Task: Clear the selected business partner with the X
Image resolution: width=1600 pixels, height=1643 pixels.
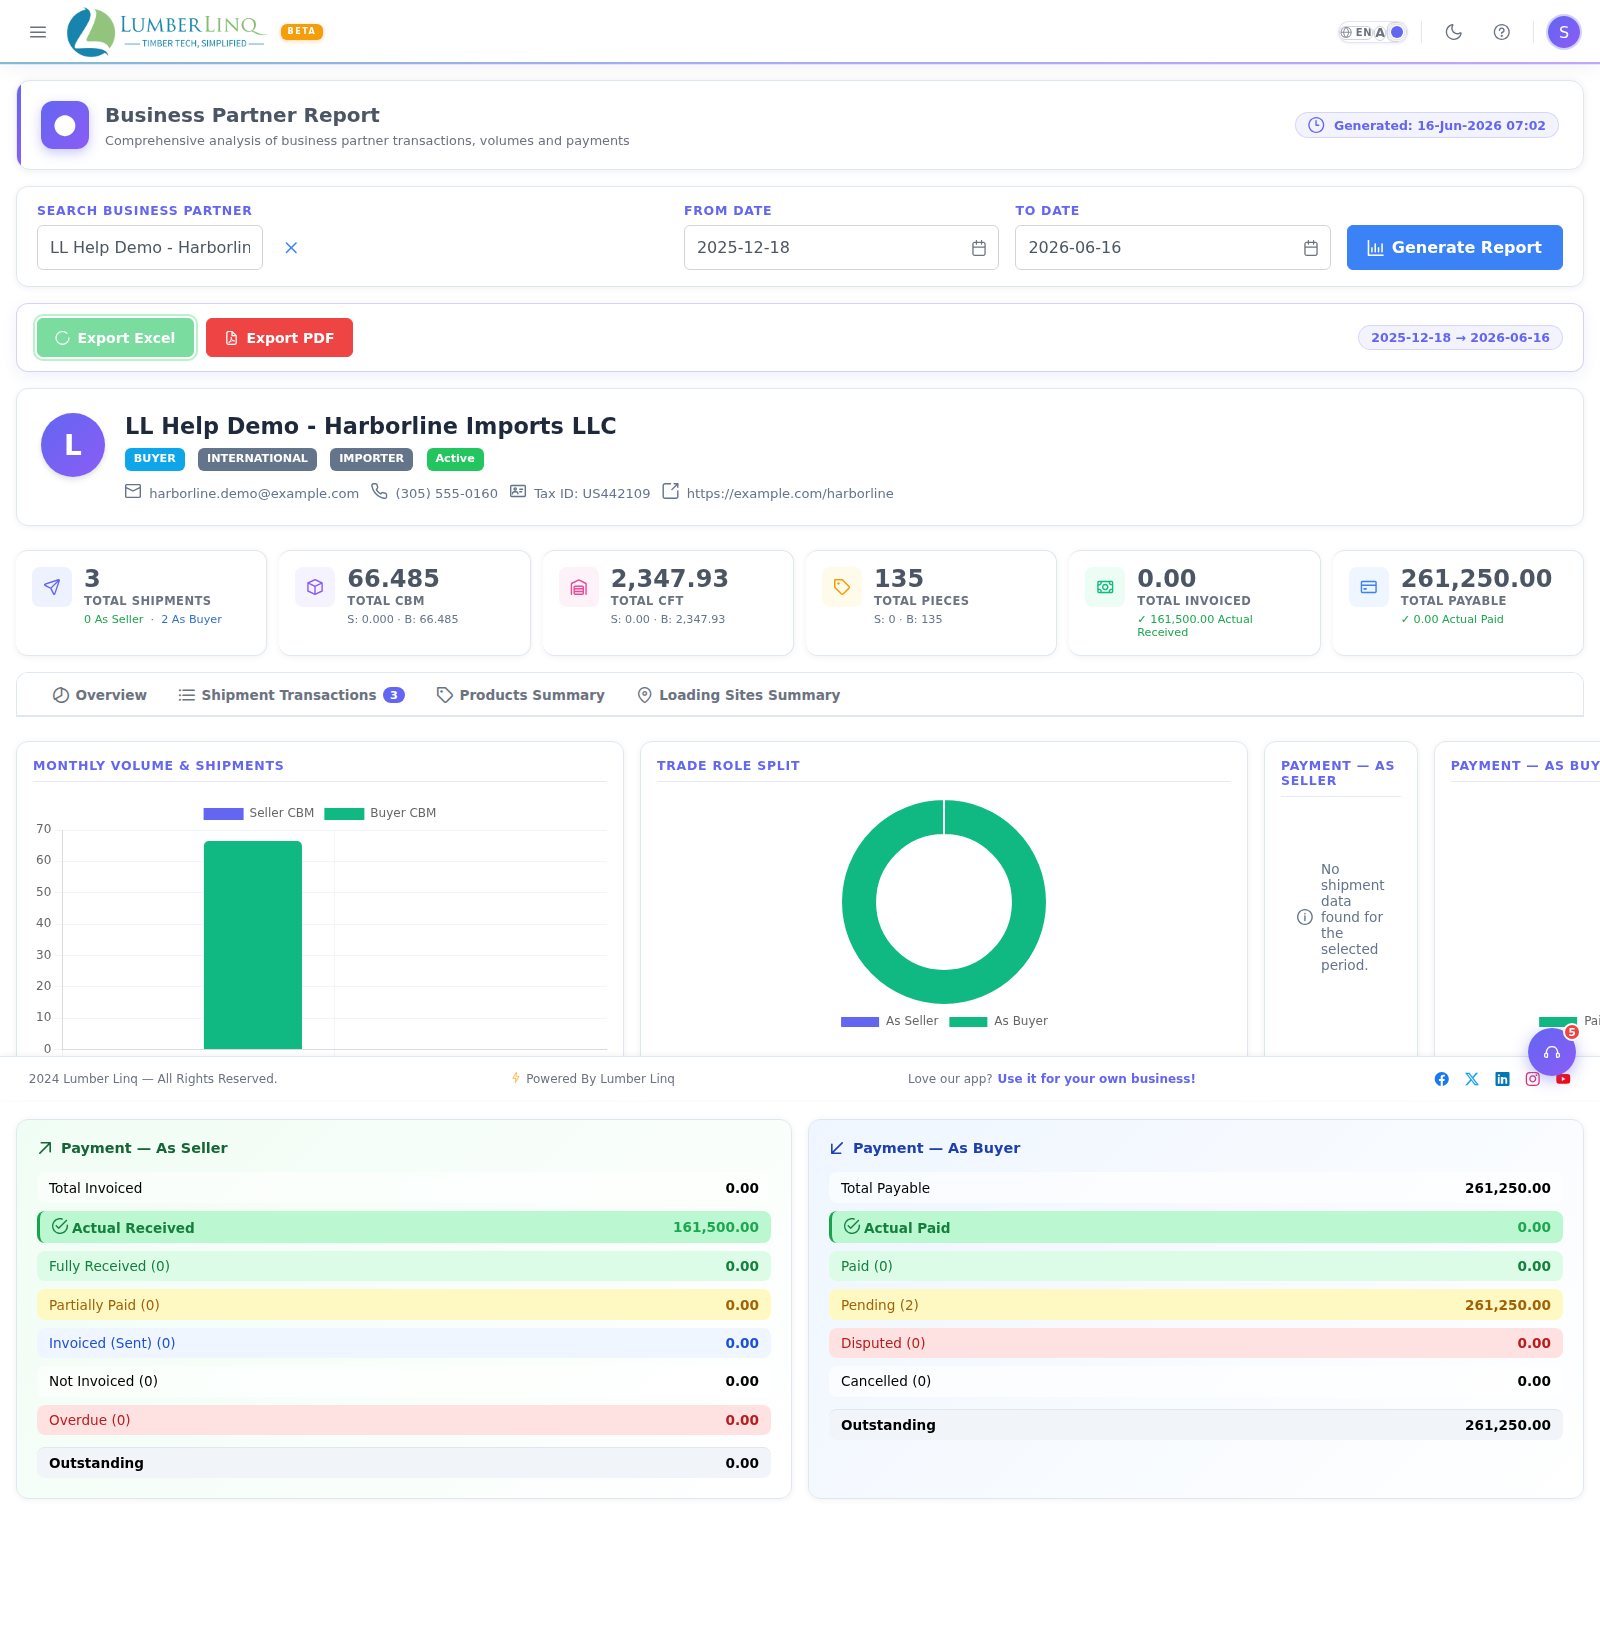Action: pos(291,247)
